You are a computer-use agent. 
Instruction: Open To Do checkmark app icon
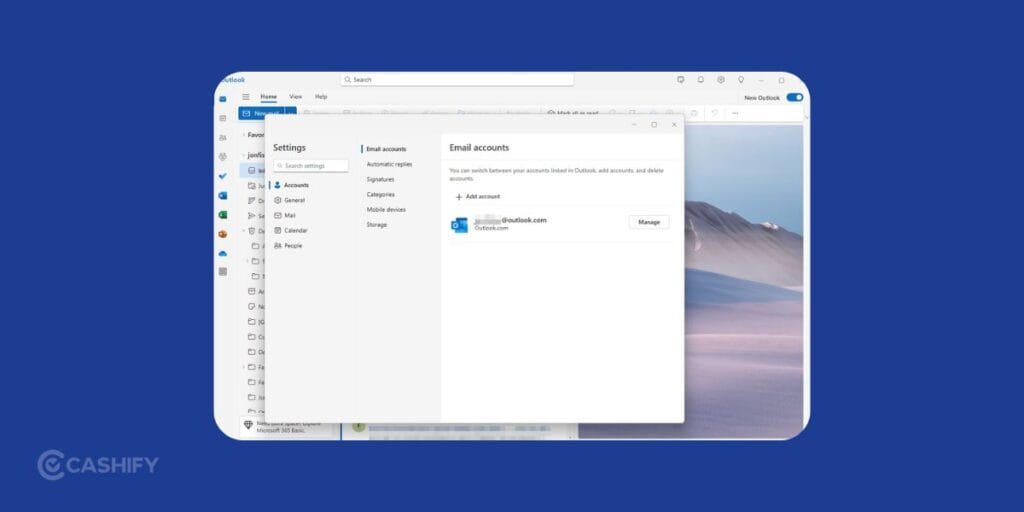[x=223, y=176]
